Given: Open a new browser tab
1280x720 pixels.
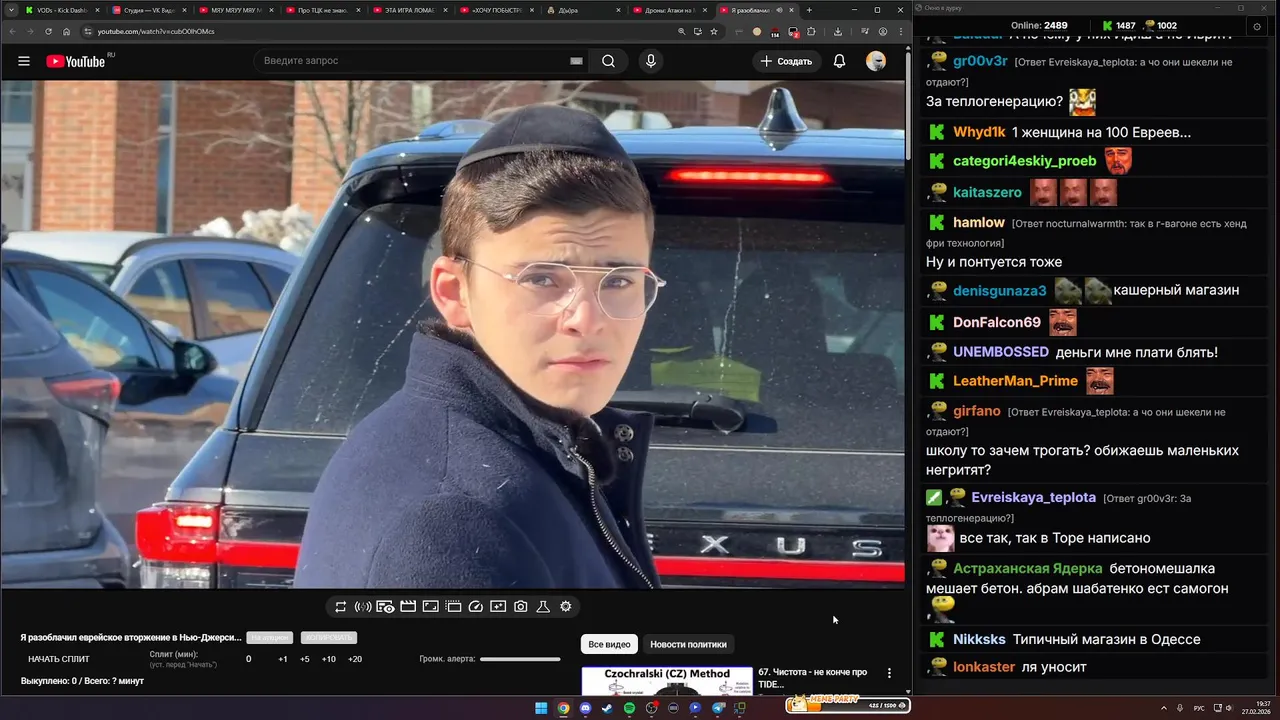Looking at the screenshot, I should pos(809,10).
